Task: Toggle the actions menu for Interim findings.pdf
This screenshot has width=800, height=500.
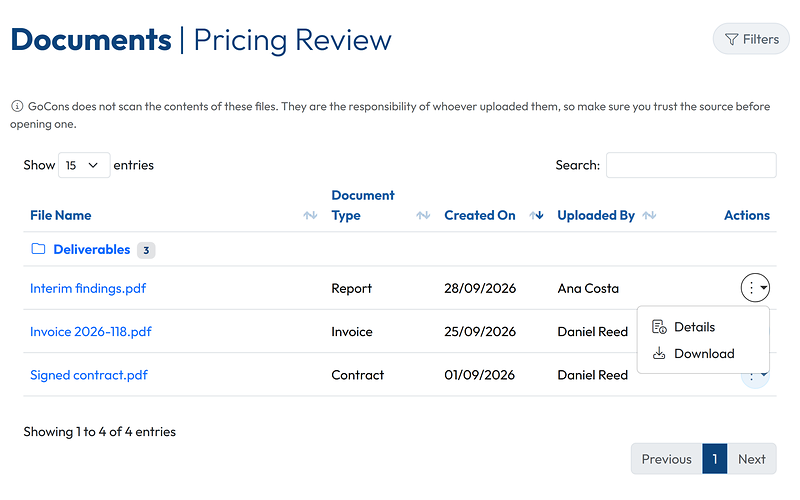Action: tap(755, 288)
